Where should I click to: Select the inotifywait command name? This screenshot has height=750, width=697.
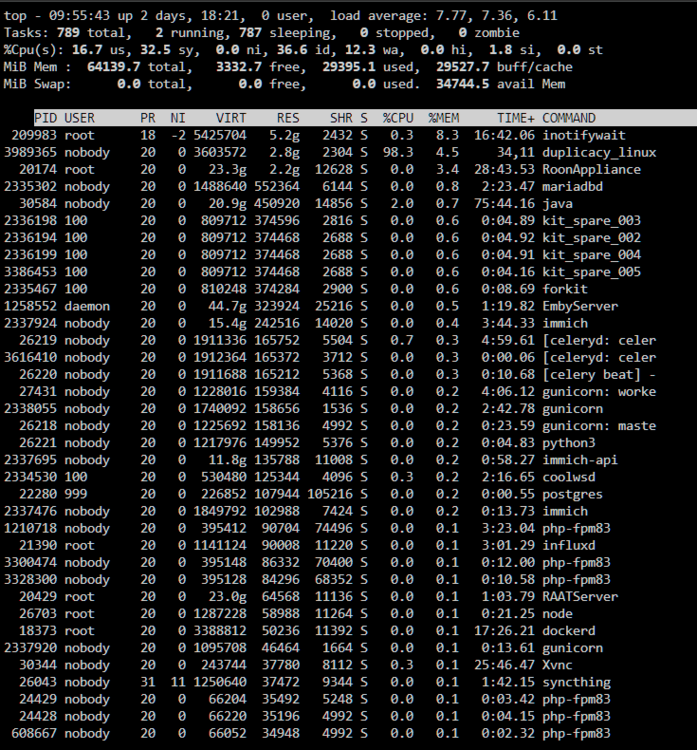(x=584, y=135)
